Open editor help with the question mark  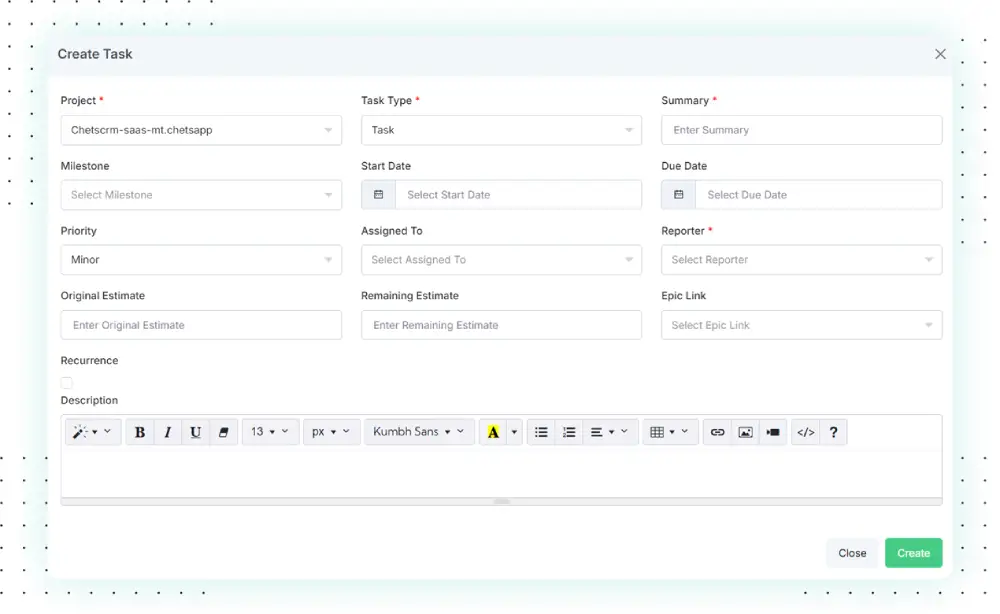[833, 432]
